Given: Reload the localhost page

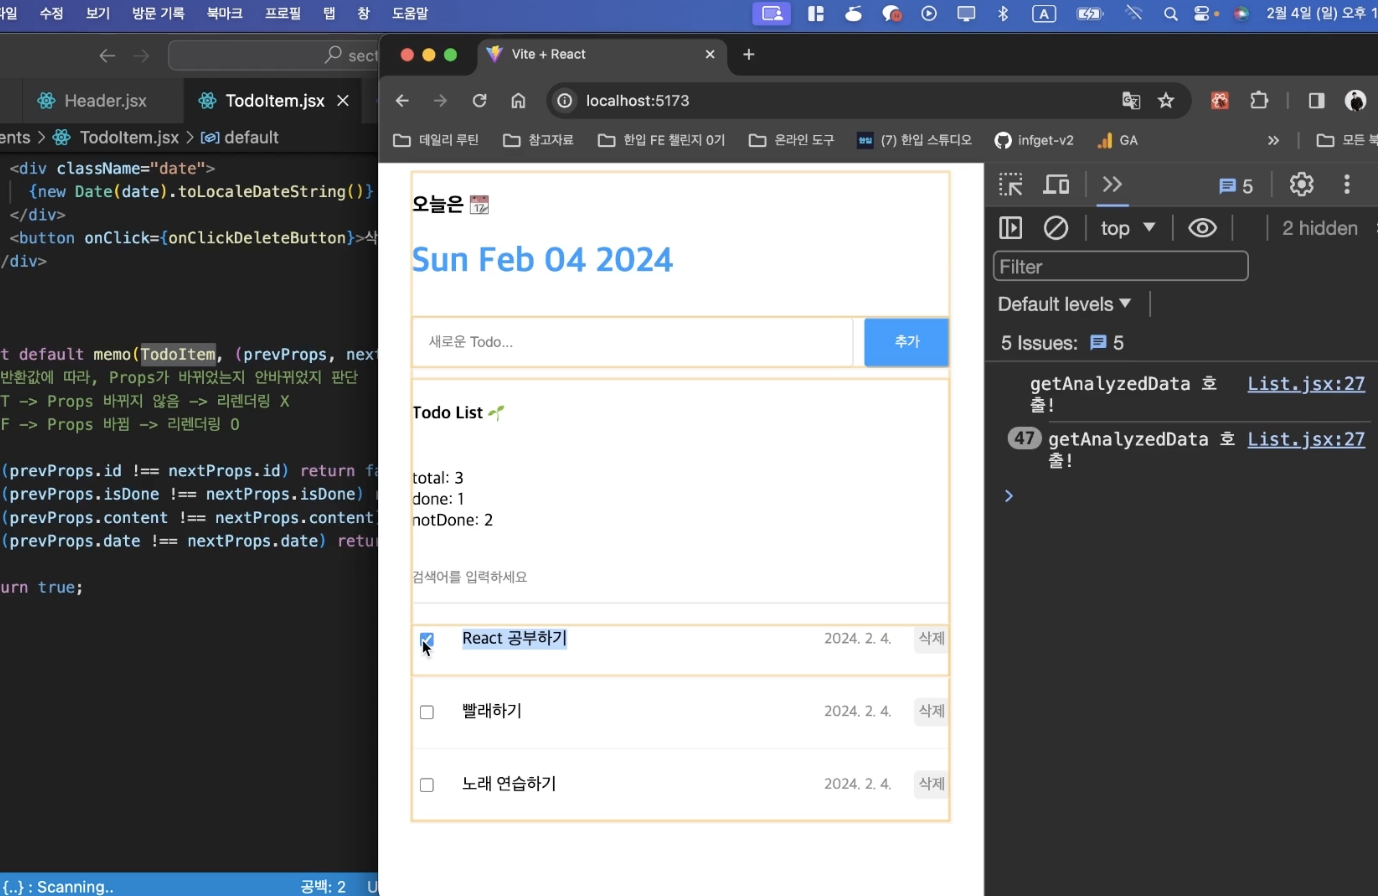Looking at the screenshot, I should tap(479, 100).
